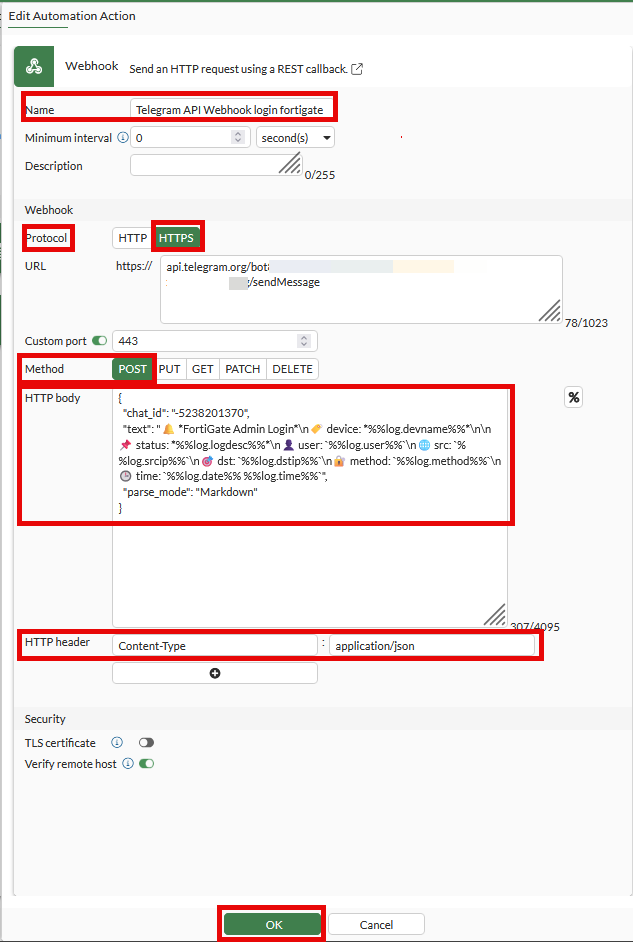
Task: Disable the Verify remote host toggle
Action: coord(147,764)
